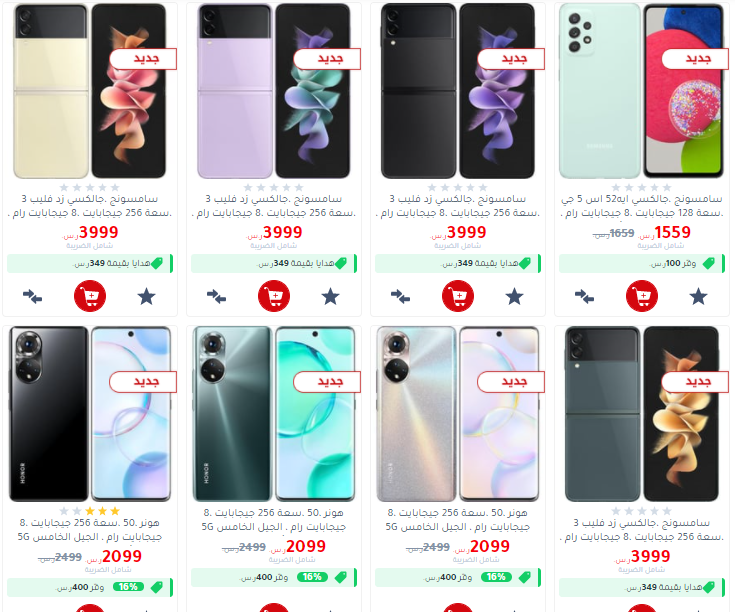Add lavender Galaxy Z Flip 3 to cart
This screenshot has height=612, width=735.
click(x=274, y=296)
